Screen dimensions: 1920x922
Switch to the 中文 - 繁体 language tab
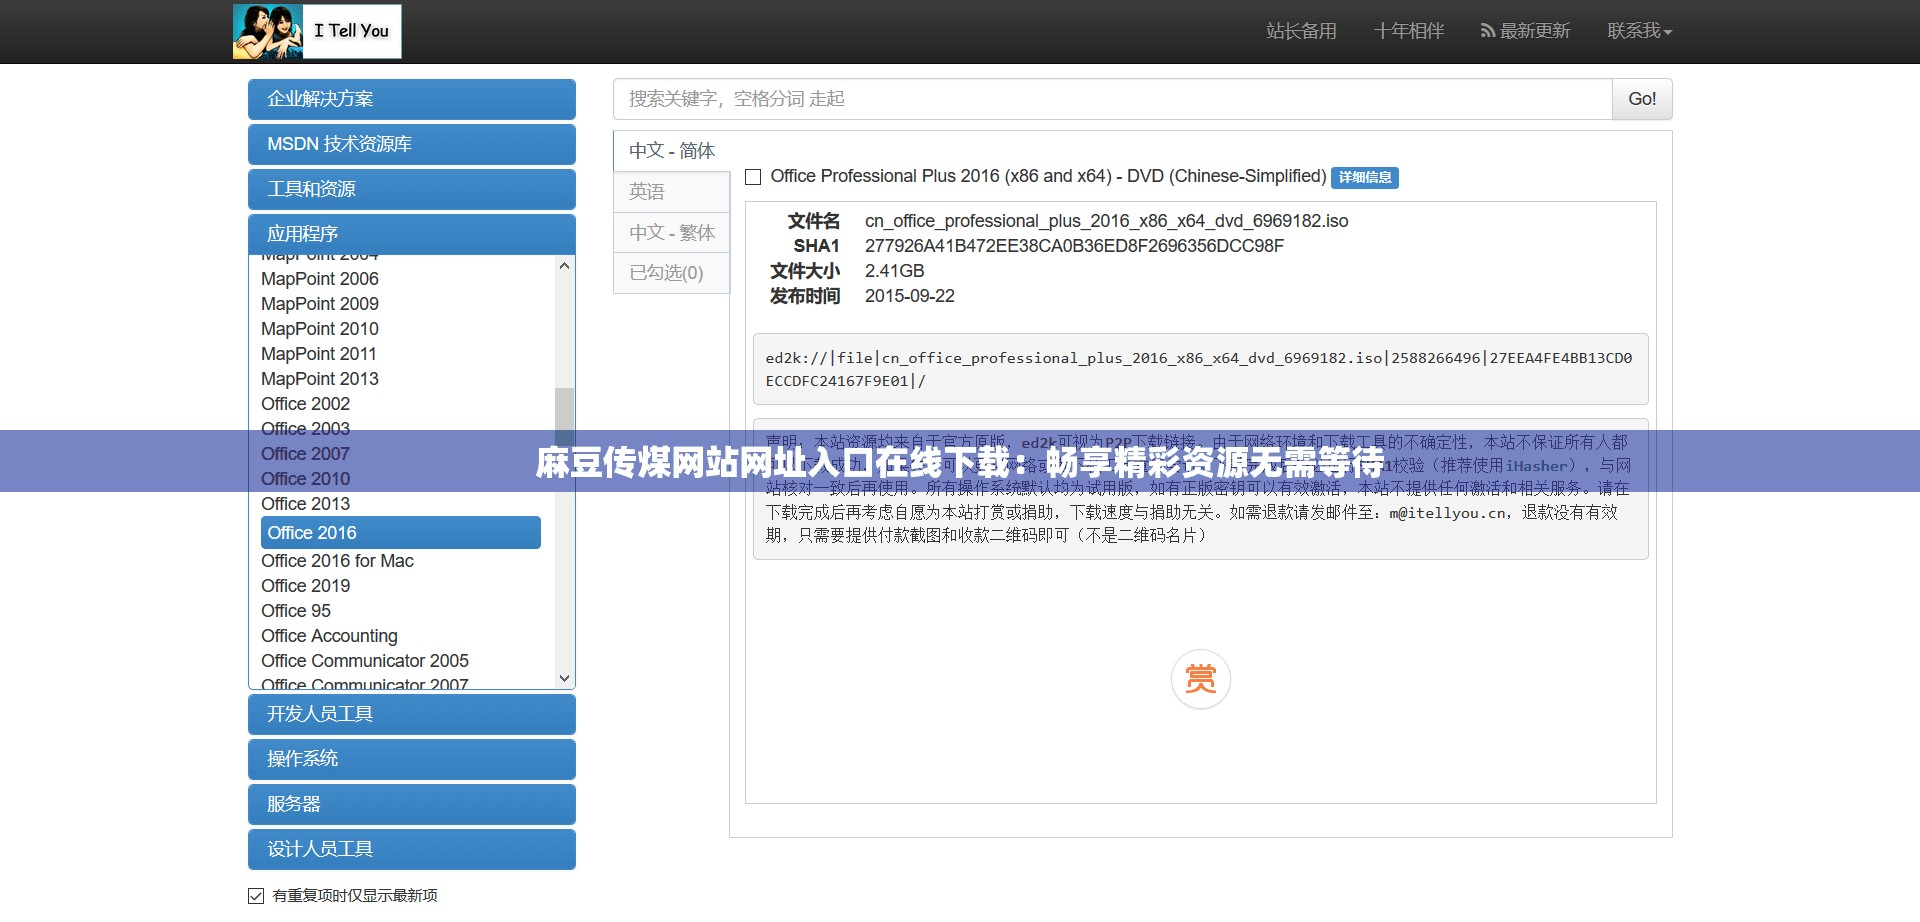tap(671, 233)
